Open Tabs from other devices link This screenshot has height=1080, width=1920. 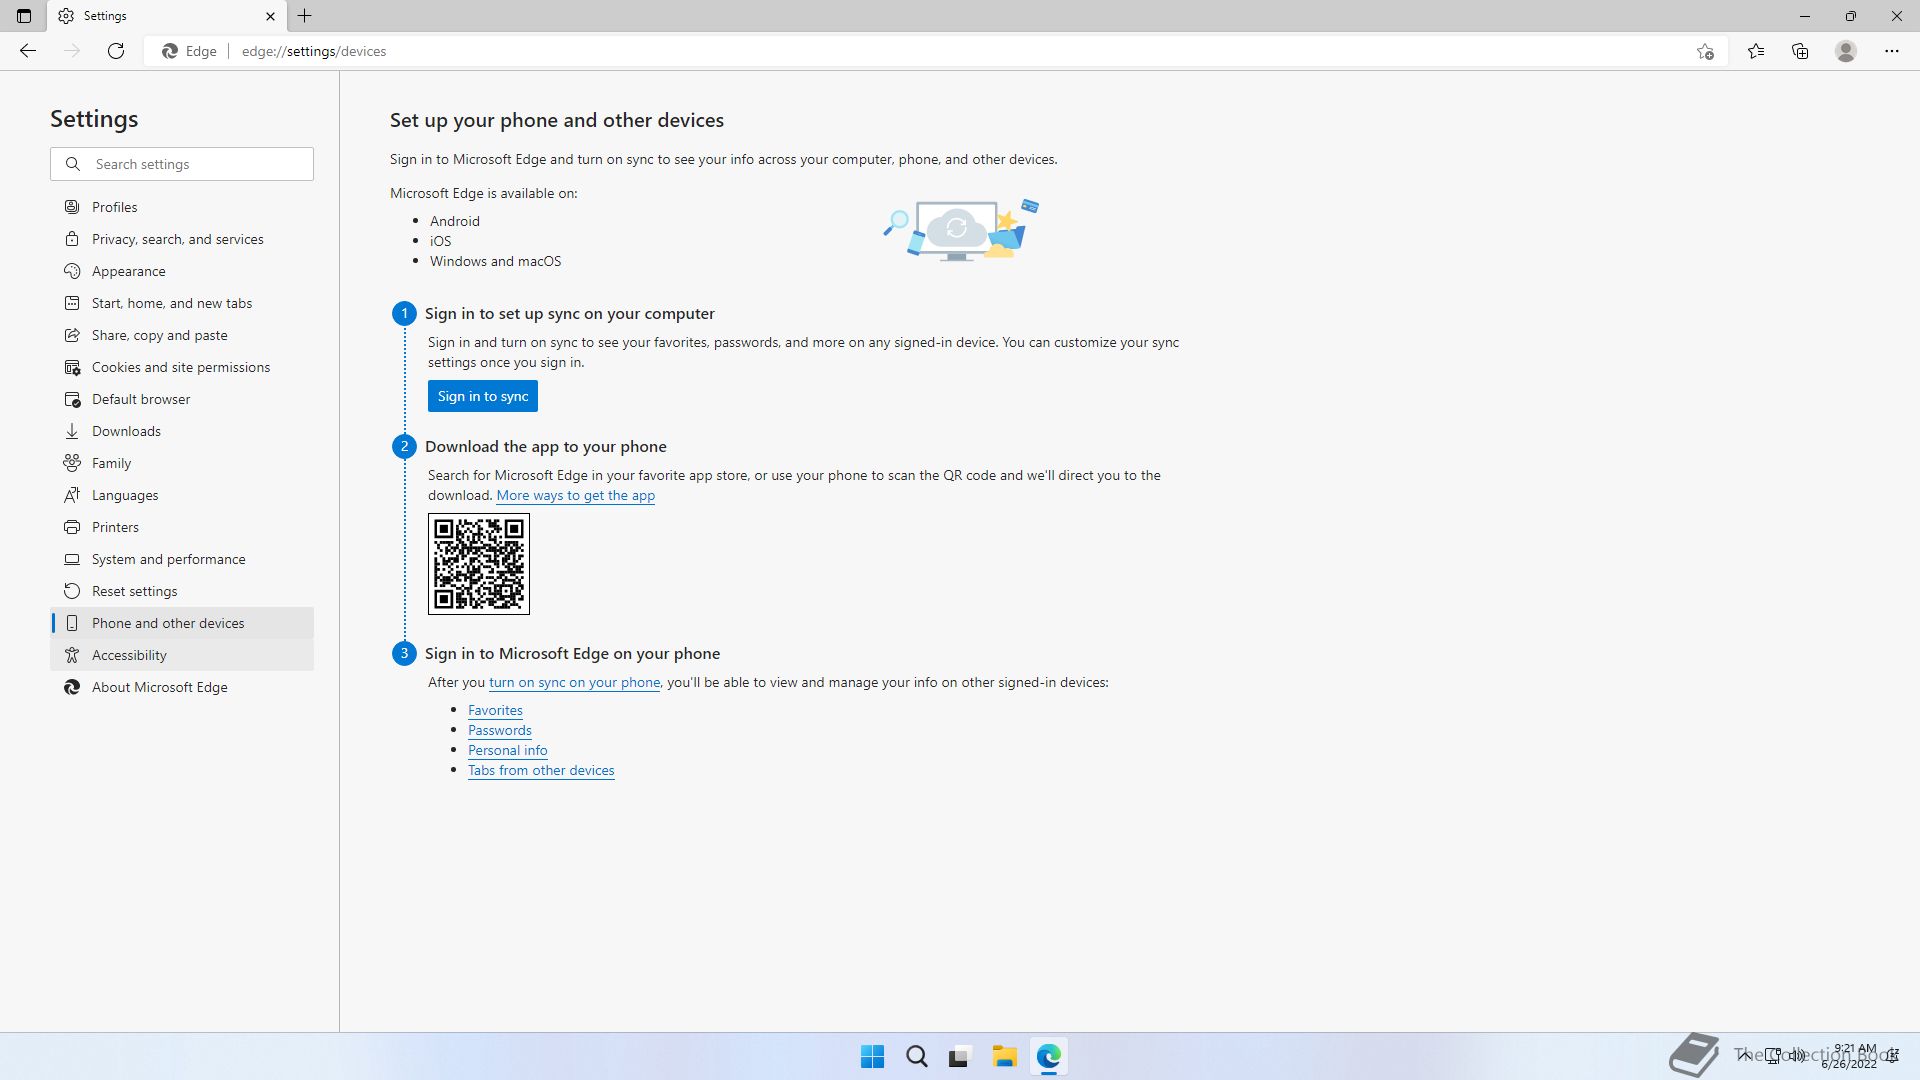pos(541,770)
